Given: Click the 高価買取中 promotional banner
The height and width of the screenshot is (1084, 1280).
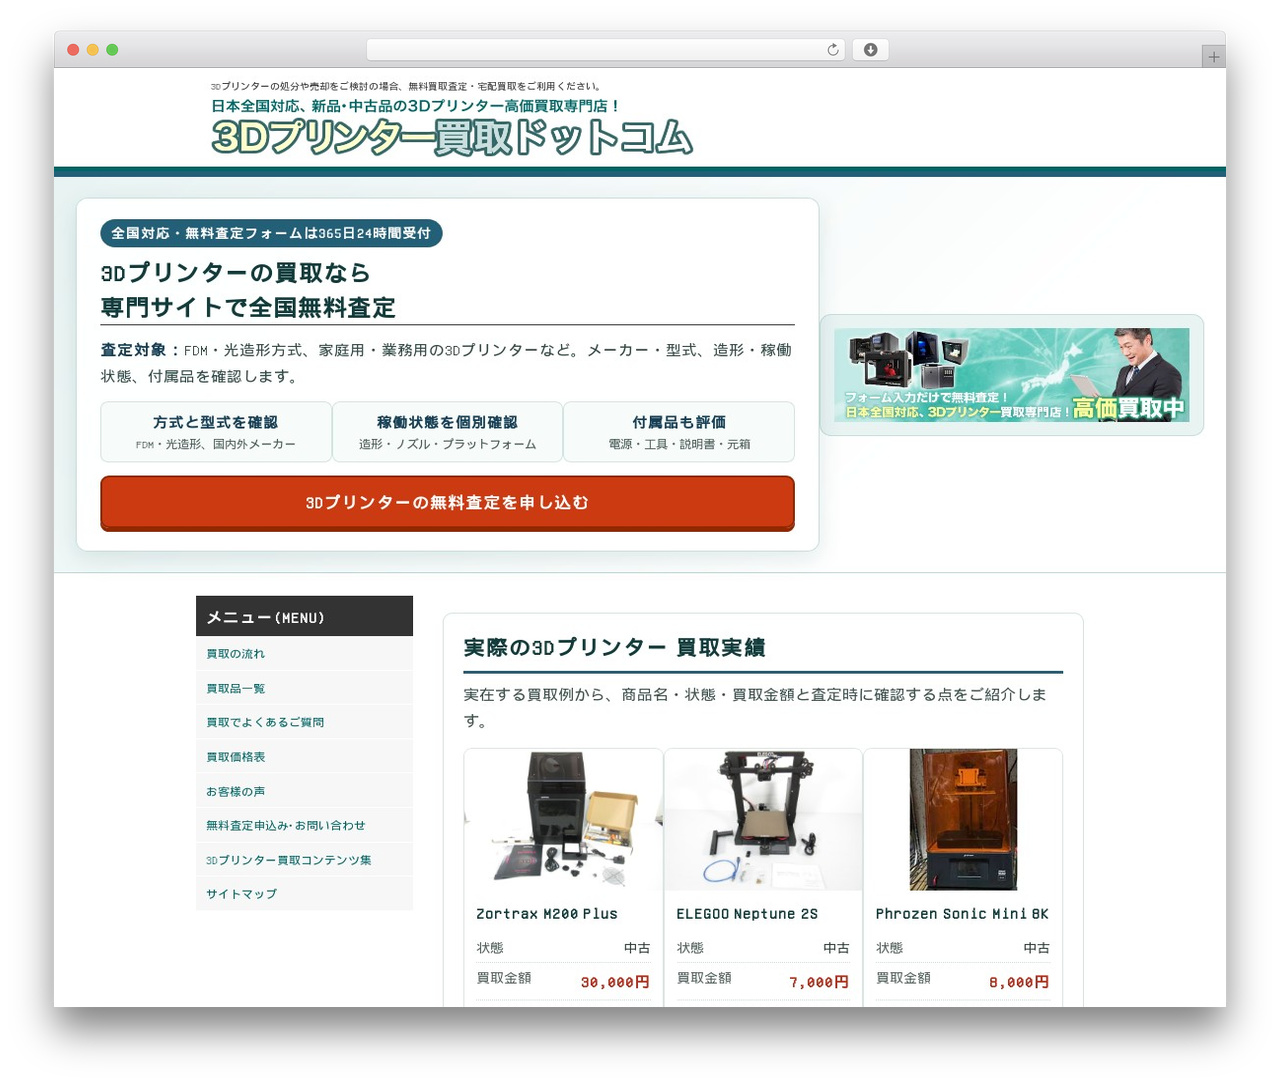Looking at the screenshot, I should point(1011,375).
